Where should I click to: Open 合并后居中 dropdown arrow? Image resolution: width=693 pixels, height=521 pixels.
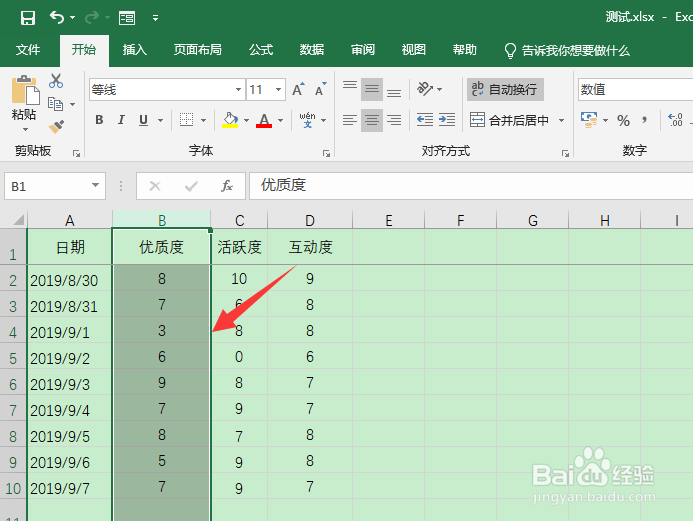561,120
